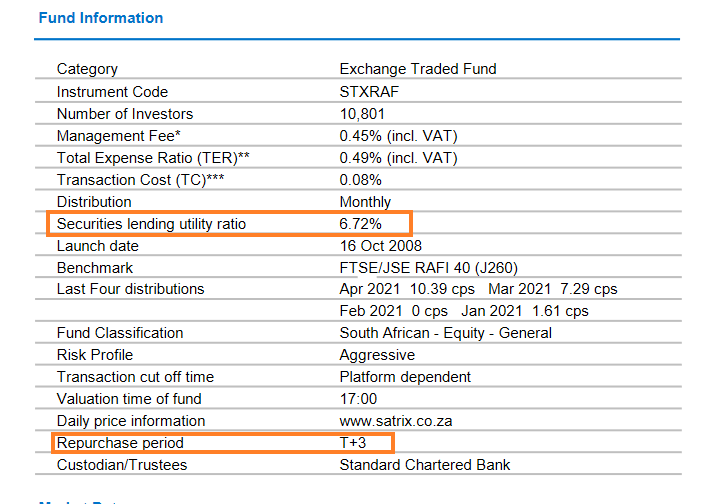
Task: Select the T+3 repurchase period value
Action: (354, 443)
